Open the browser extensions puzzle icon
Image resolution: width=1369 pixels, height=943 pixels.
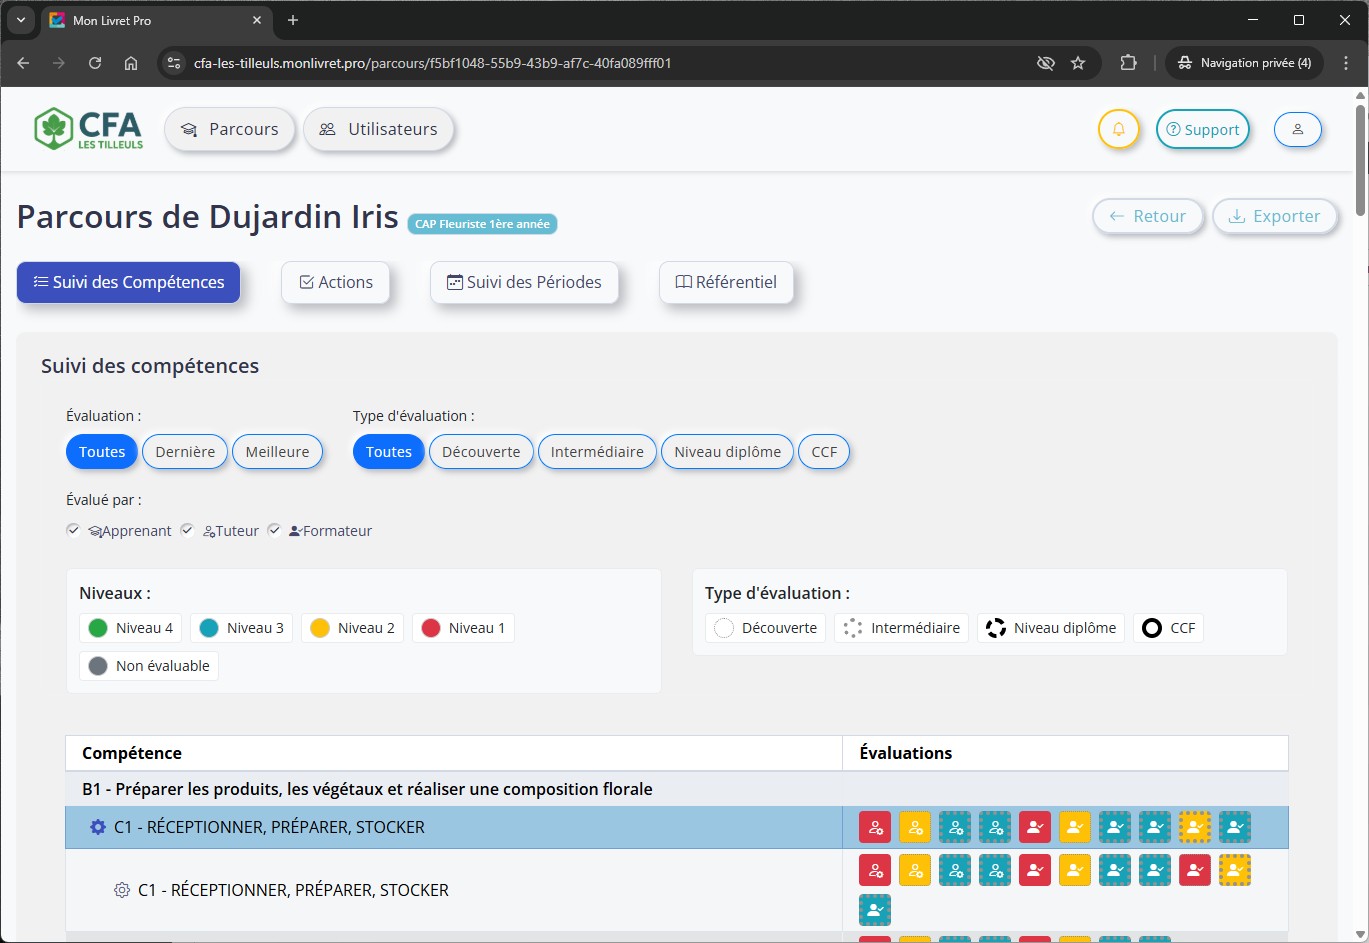coord(1128,63)
